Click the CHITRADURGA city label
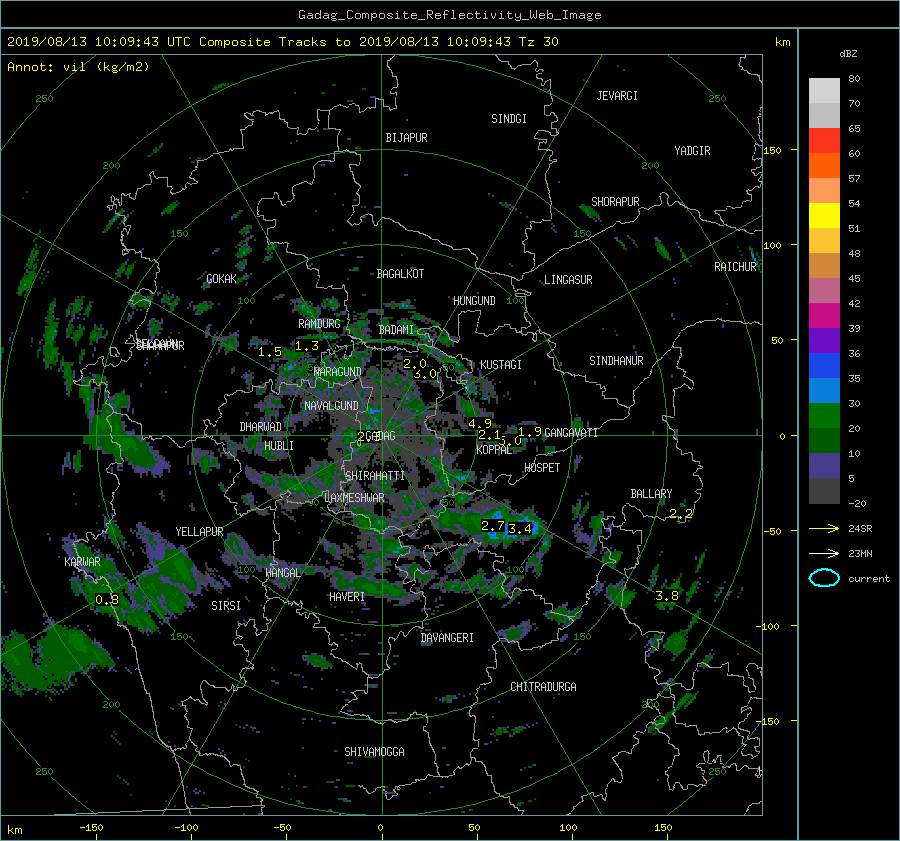Screen dimensions: 900x841 pos(544,687)
